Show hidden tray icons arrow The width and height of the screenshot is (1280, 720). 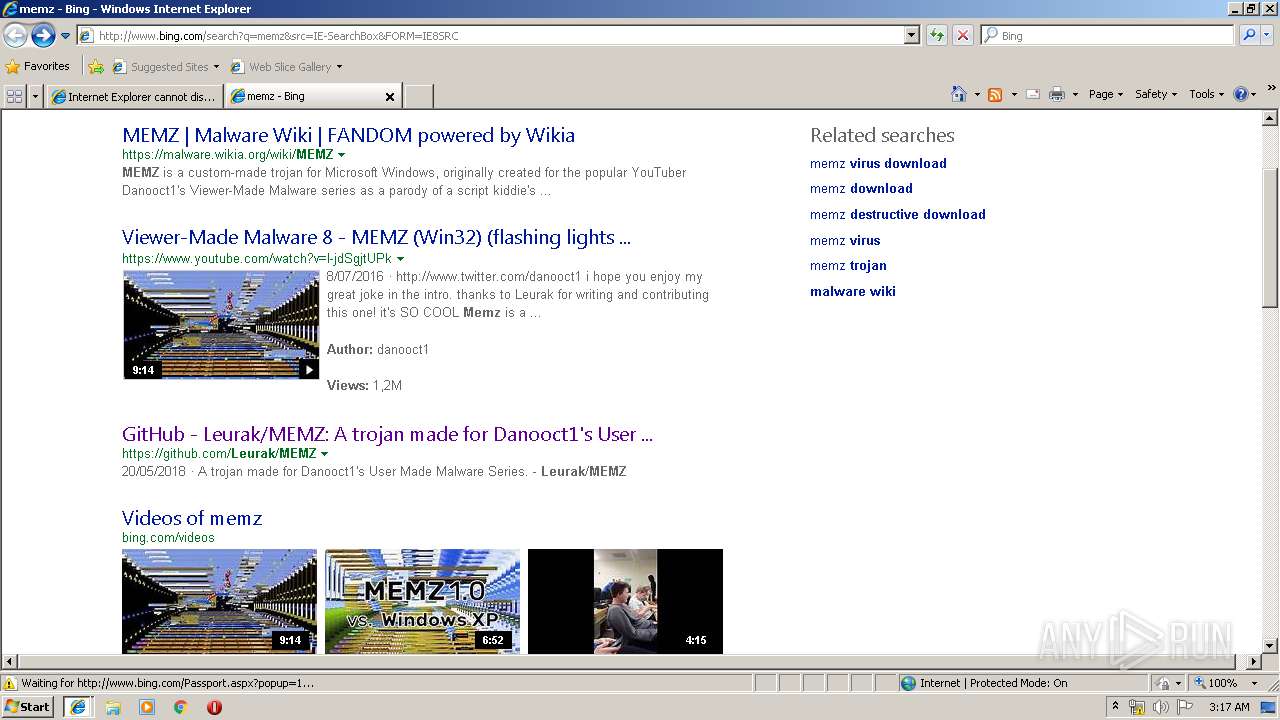click(x=1115, y=706)
